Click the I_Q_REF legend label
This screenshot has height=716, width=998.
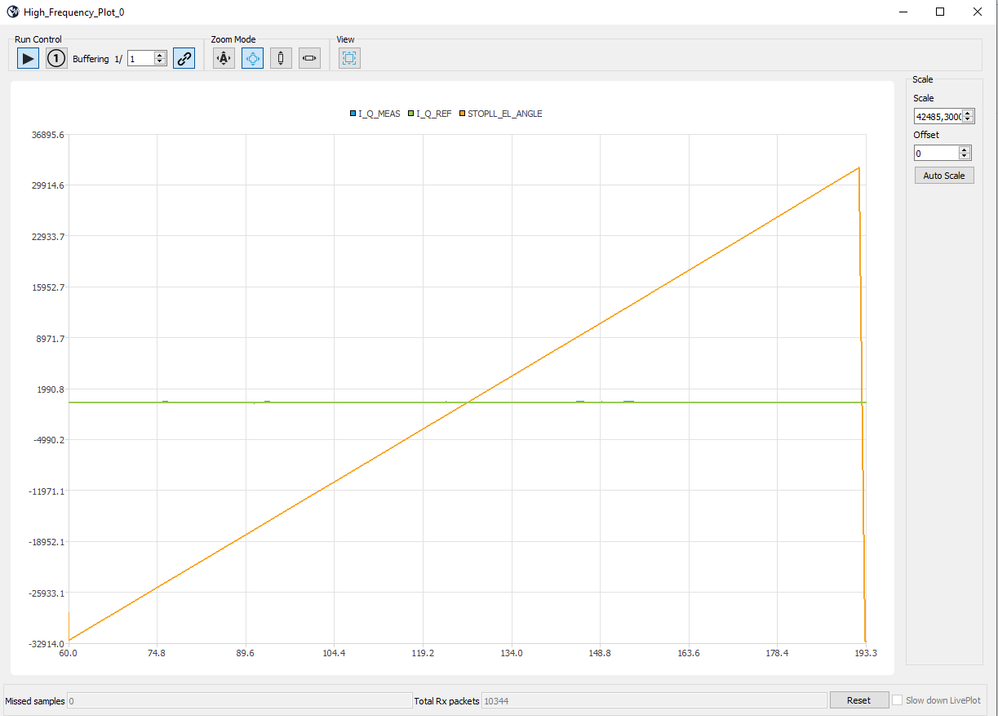tap(434, 113)
